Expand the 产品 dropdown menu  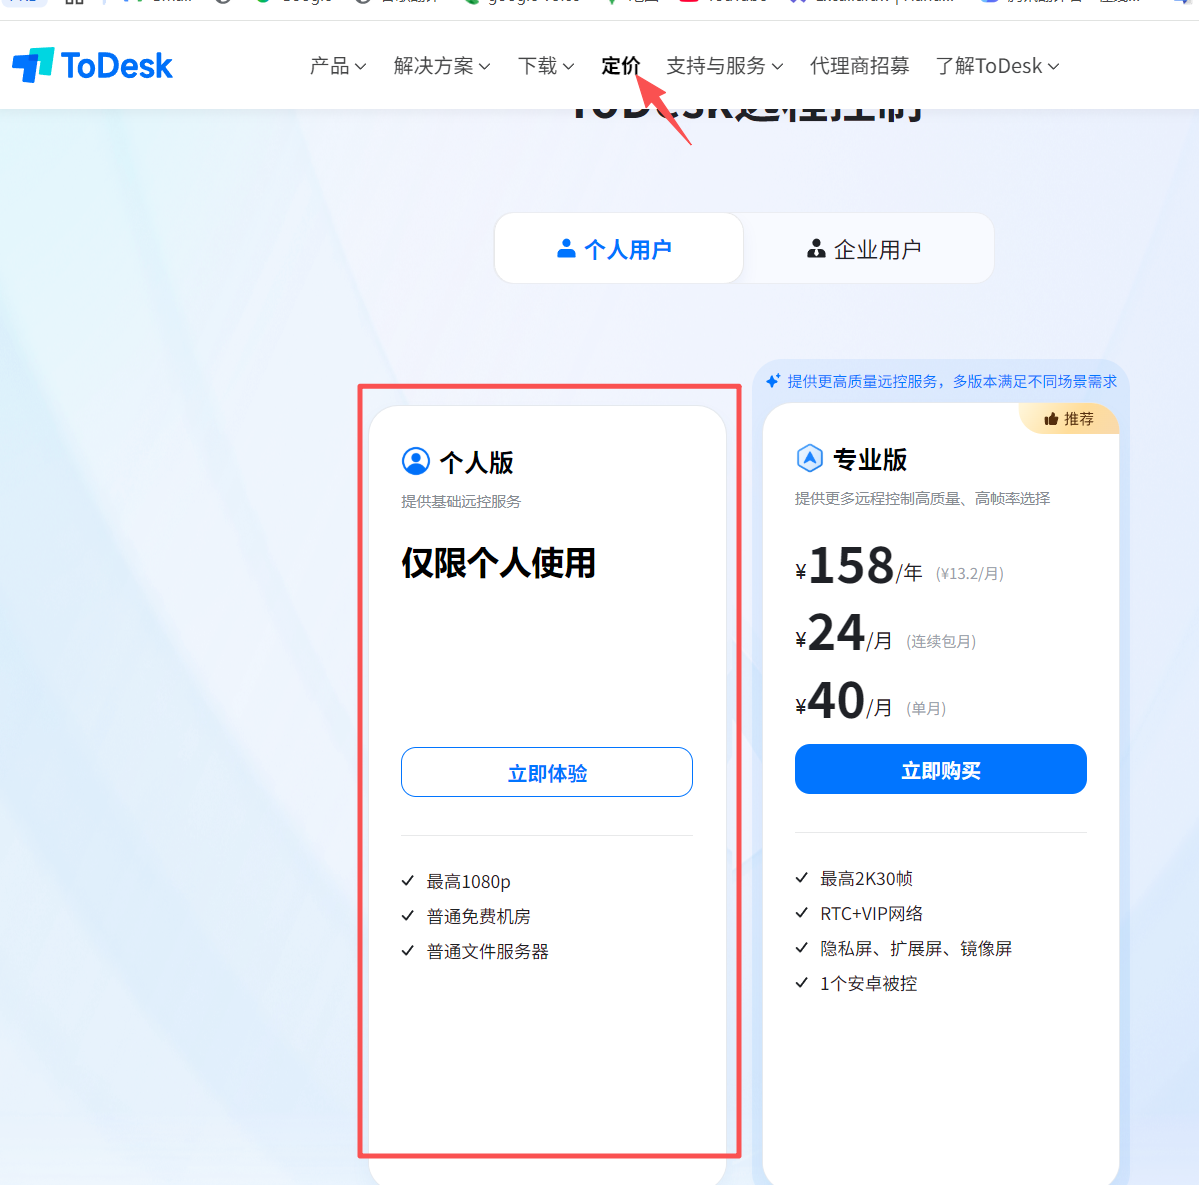[x=338, y=66]
